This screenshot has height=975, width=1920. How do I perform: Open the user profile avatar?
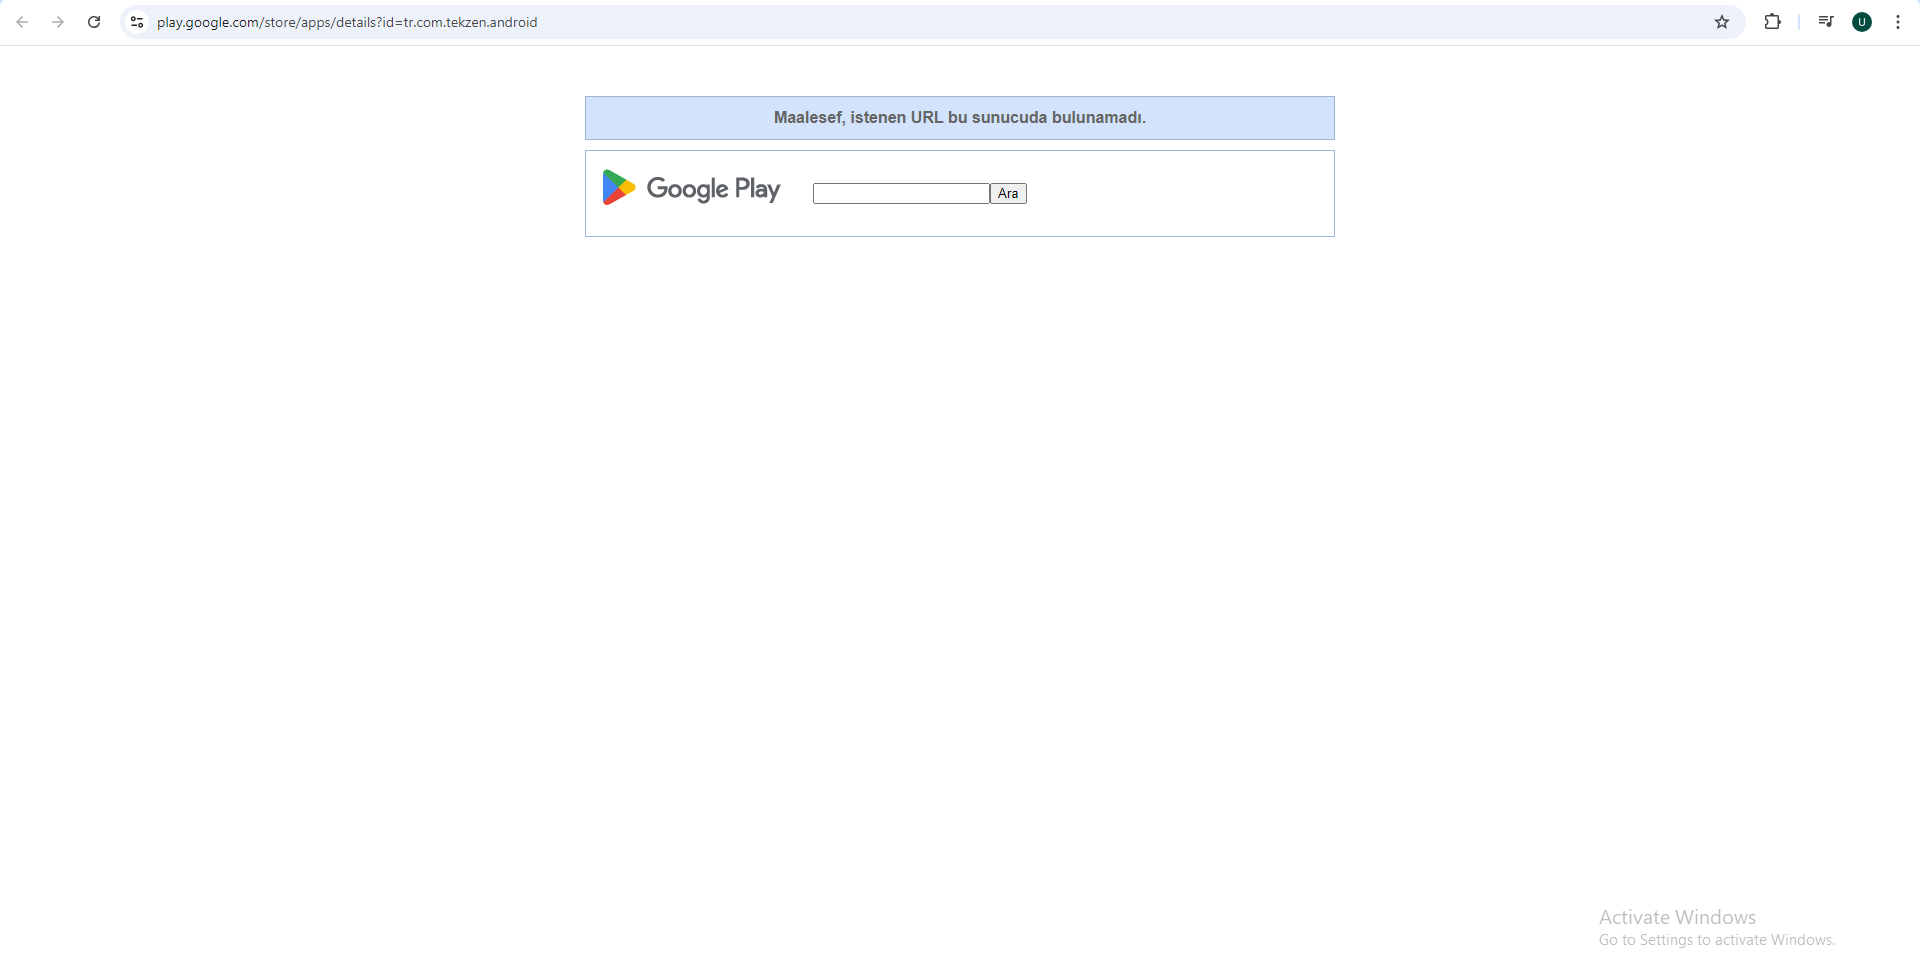pyautogui.click(x=1862, y=22)
